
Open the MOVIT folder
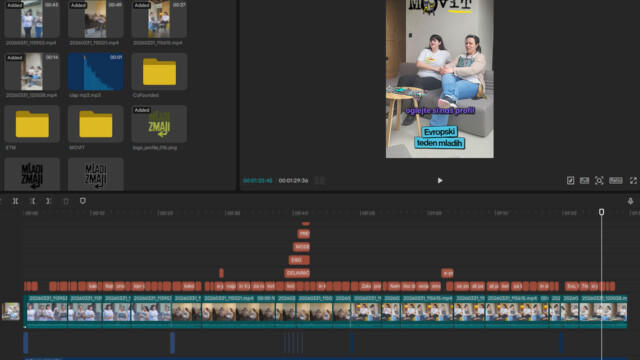(96, 124)
